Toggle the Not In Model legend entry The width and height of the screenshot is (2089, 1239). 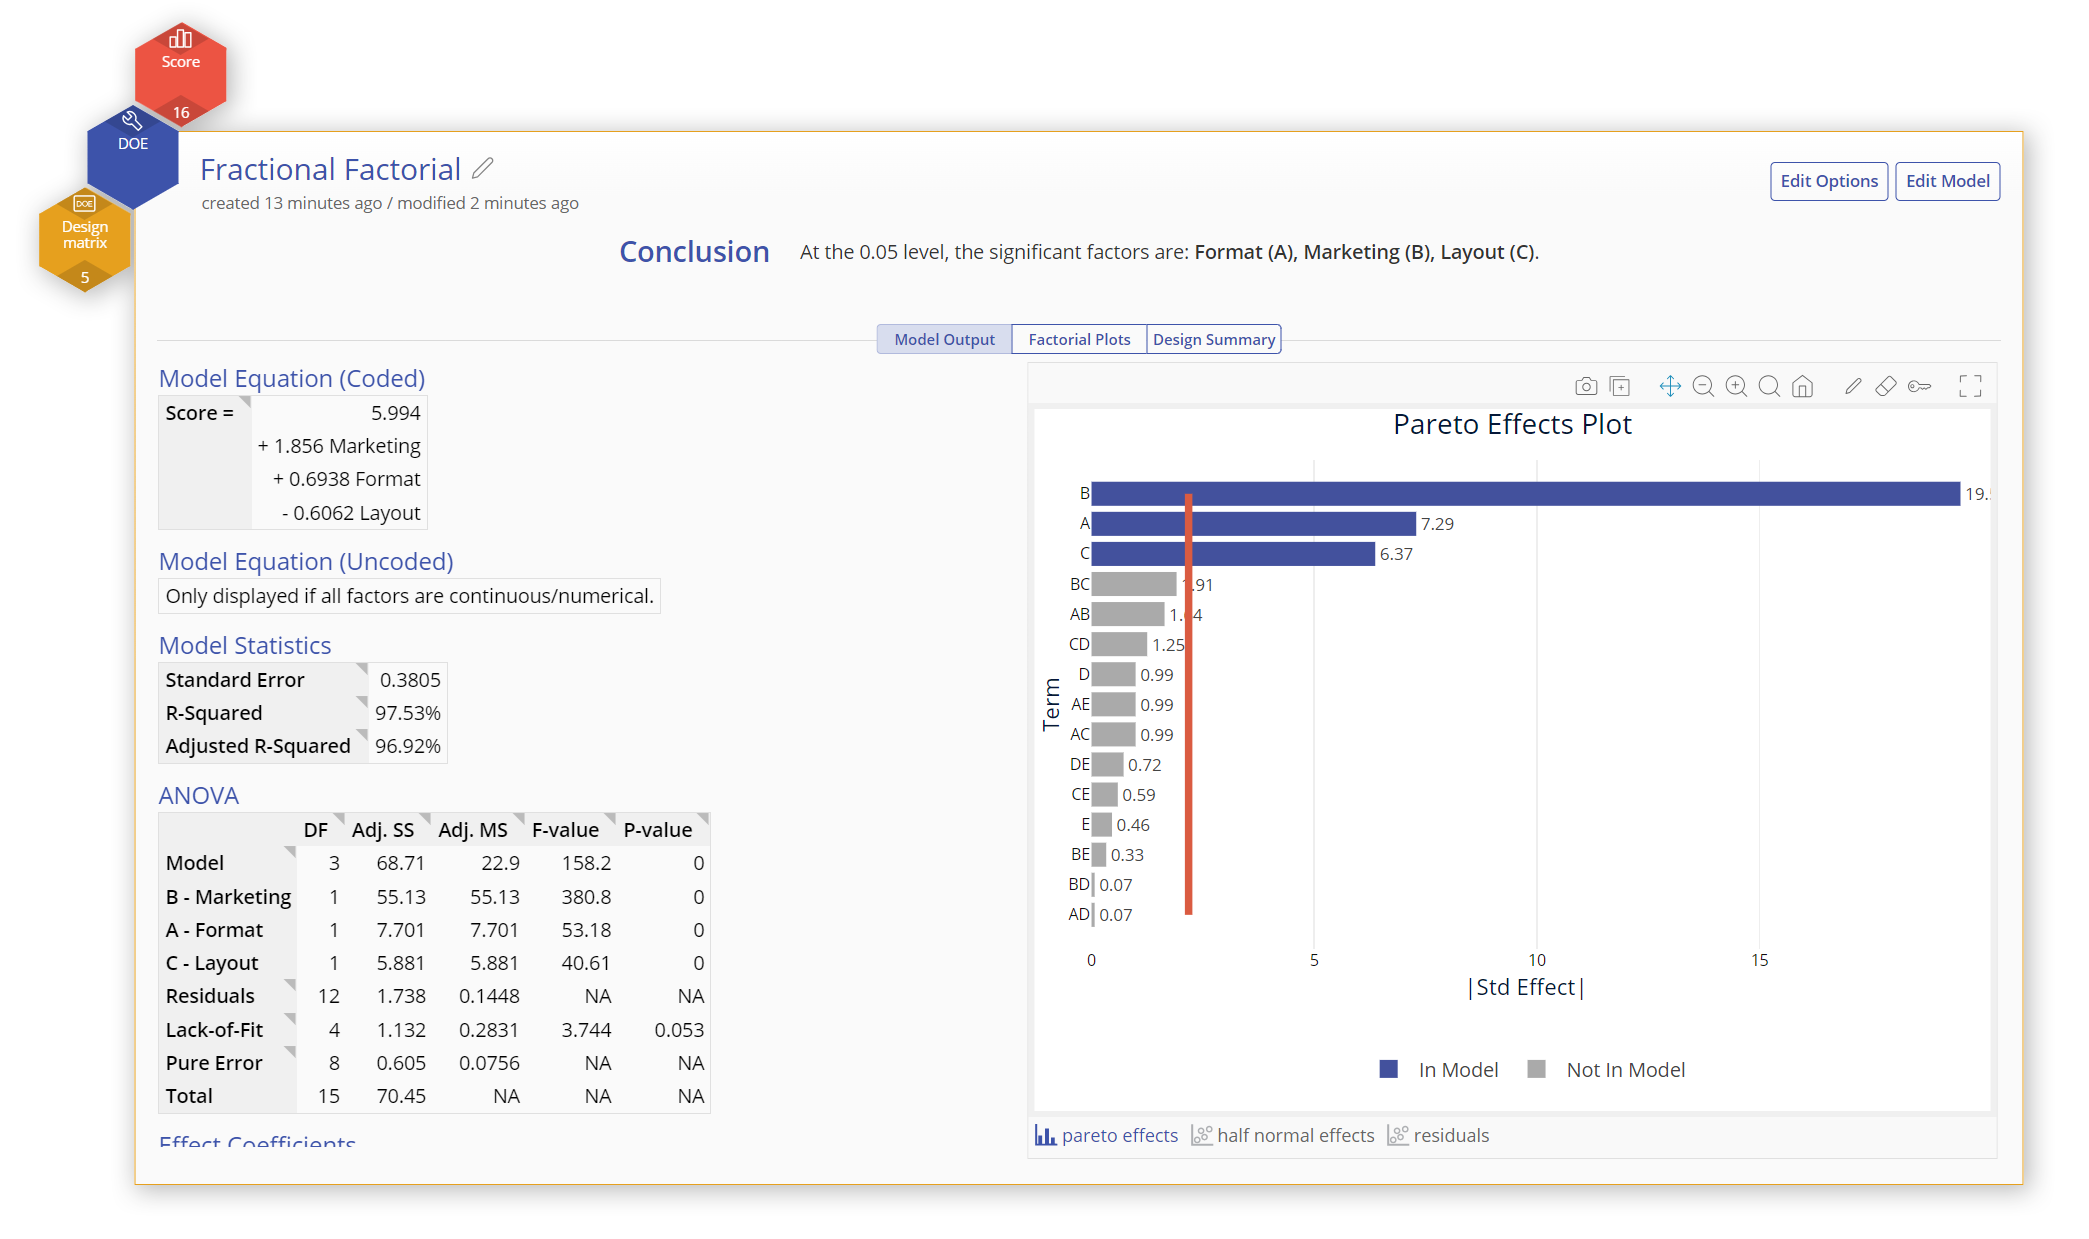pyautogui.click(x=1606, y=1069)
